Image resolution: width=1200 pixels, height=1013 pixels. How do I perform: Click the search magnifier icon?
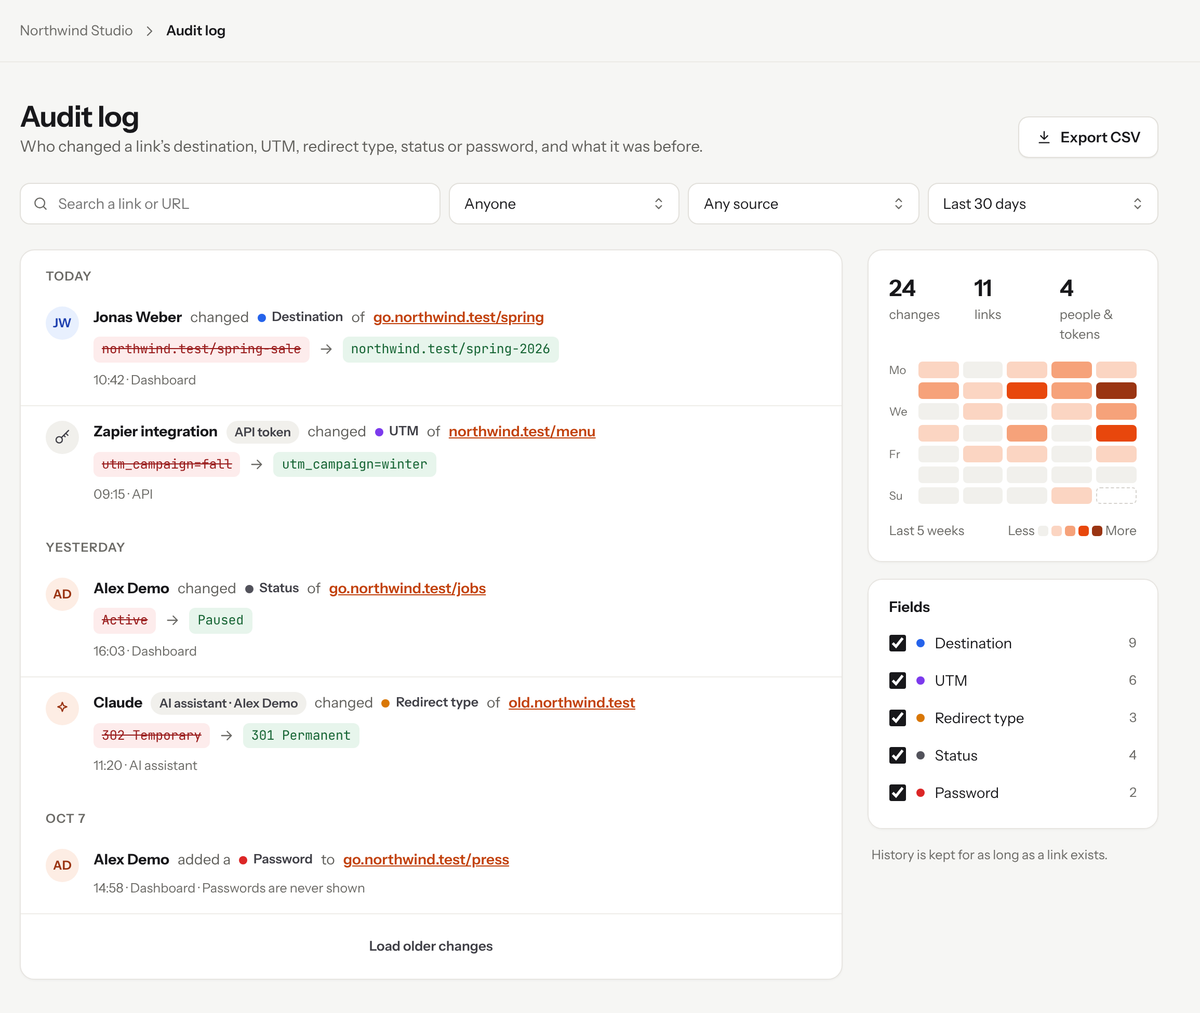pos(41,204)
